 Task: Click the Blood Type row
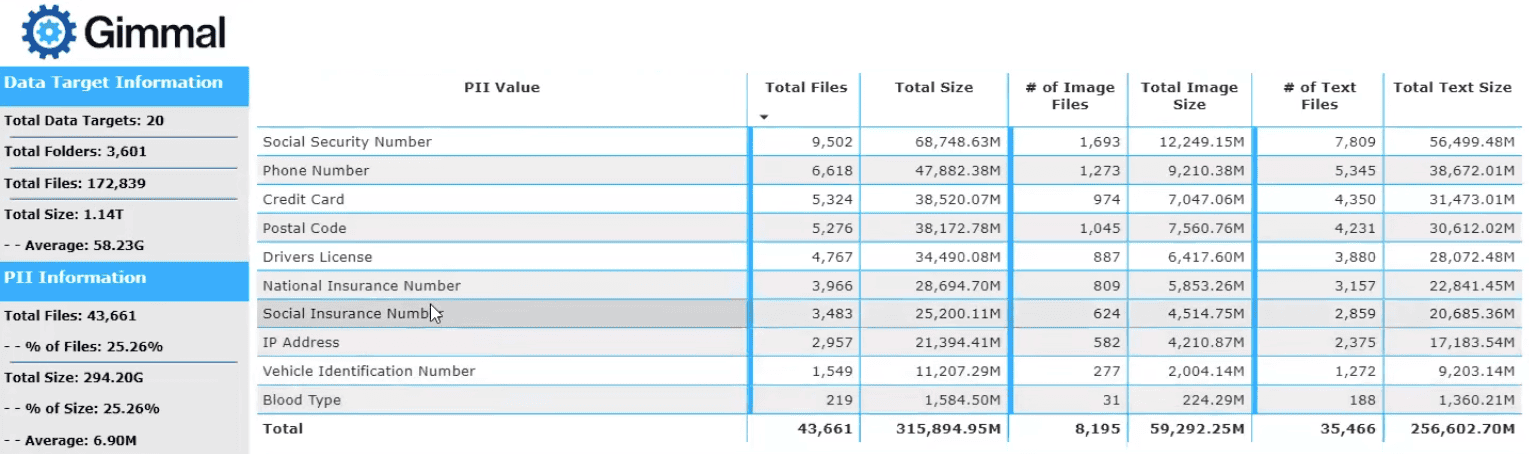point(301,401)
